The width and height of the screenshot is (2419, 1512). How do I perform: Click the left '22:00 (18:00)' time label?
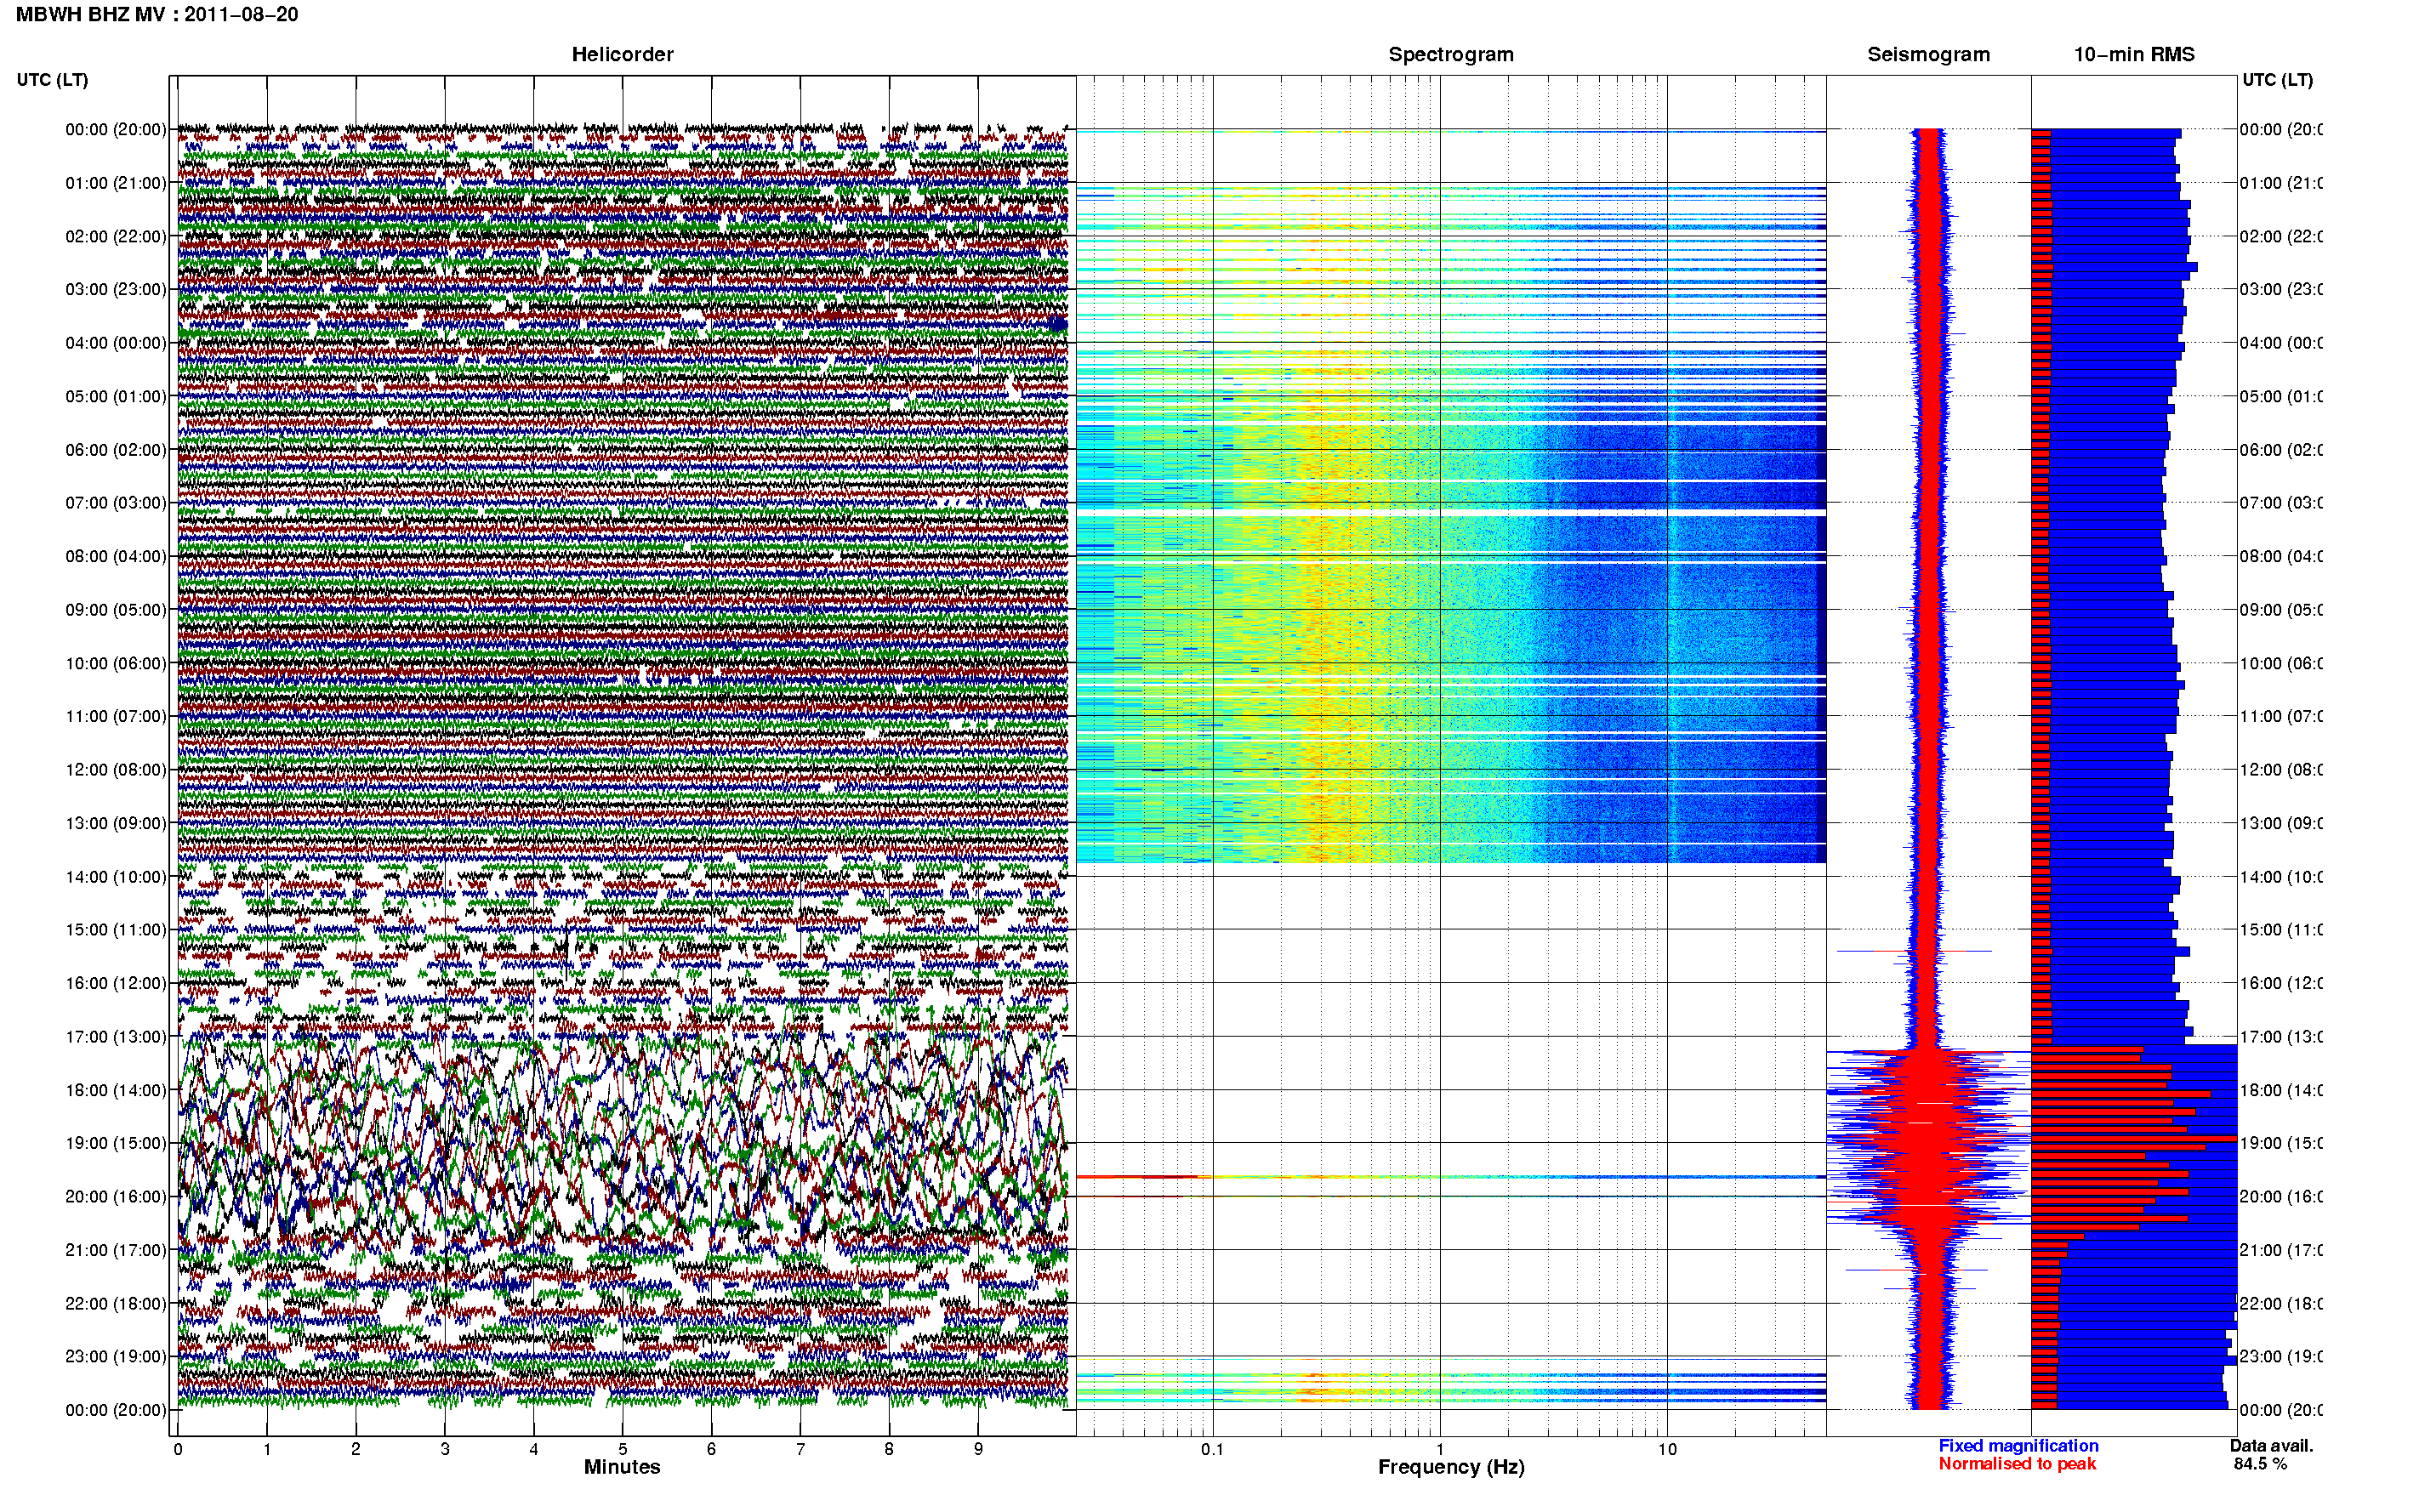pos(116,1303)
